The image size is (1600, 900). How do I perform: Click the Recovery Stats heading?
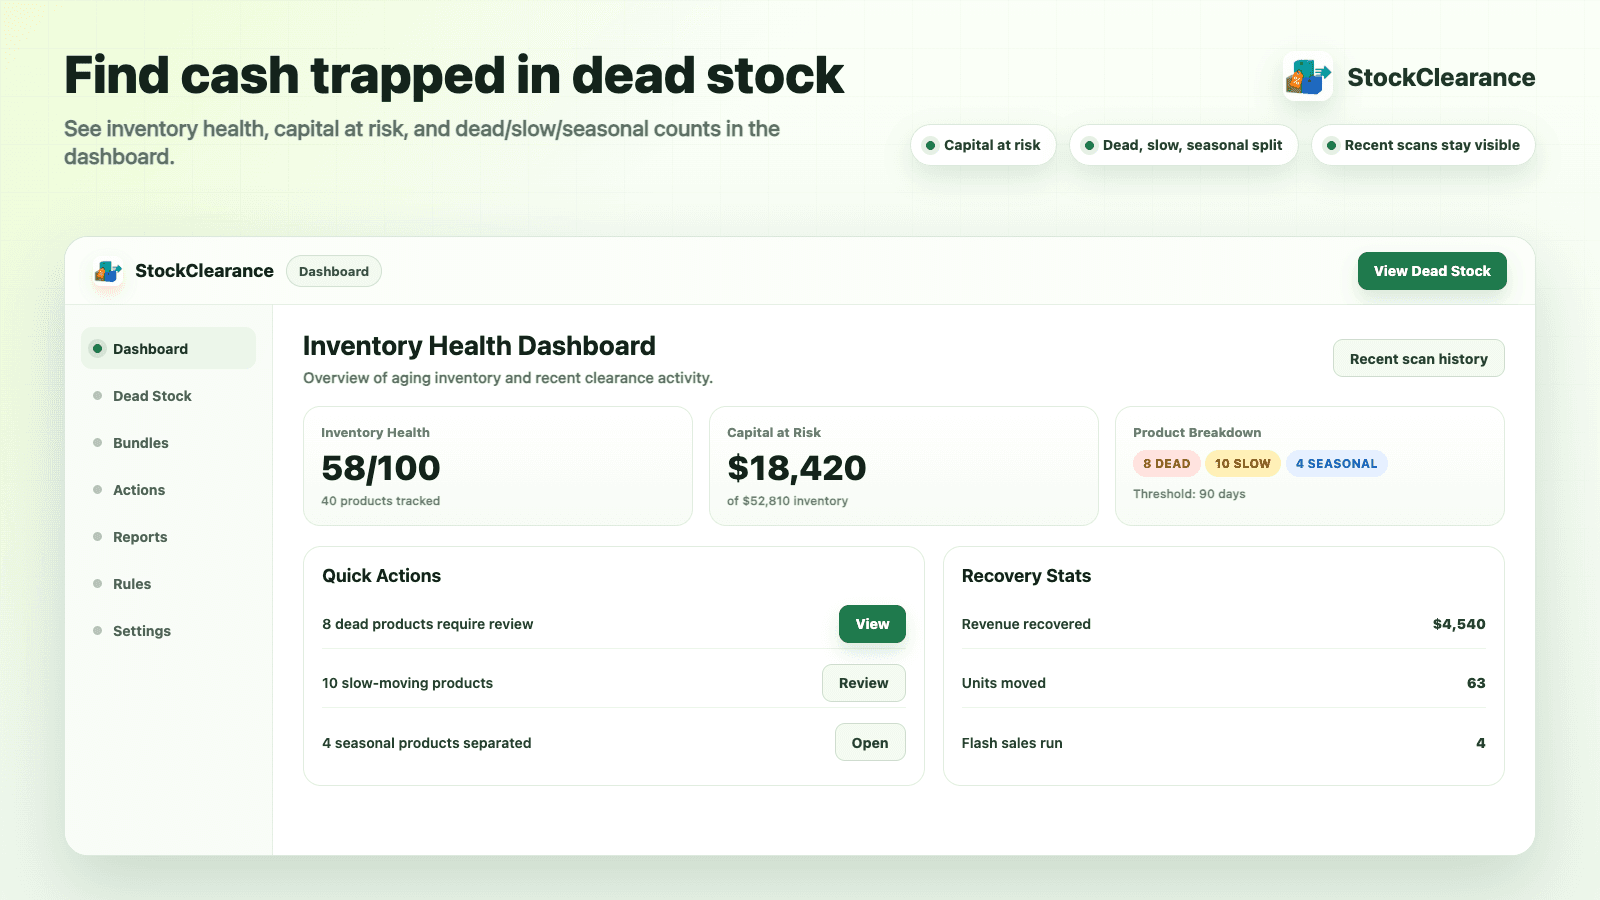[1026, 576]
